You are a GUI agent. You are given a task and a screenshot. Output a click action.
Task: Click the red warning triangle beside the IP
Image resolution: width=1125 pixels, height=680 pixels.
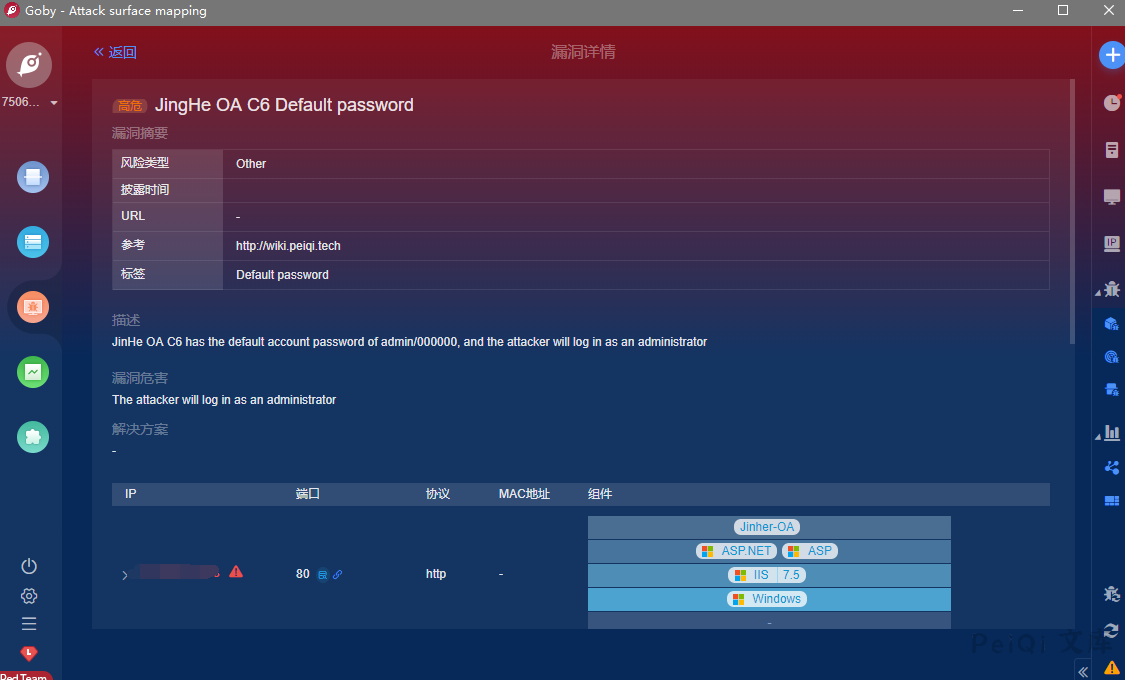tap(236, 572)
